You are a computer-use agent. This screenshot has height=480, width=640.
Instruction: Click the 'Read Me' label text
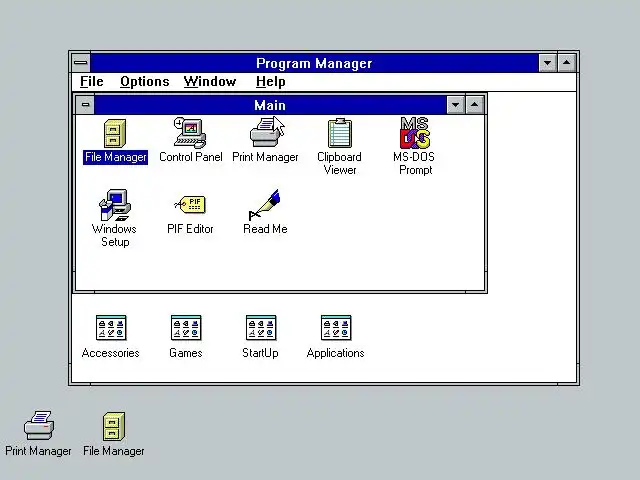click(x=265, y=229)
